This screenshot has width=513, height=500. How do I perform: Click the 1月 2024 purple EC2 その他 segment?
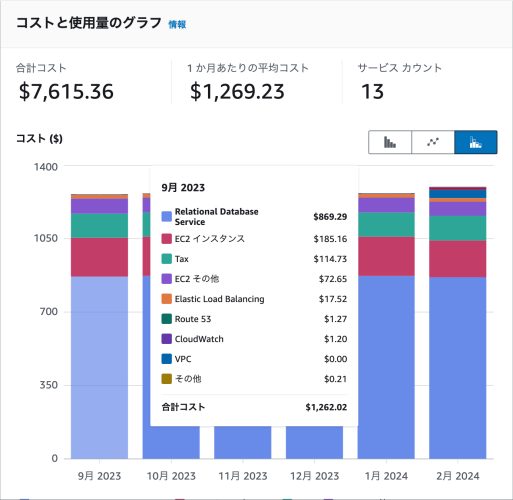point(386,205)
